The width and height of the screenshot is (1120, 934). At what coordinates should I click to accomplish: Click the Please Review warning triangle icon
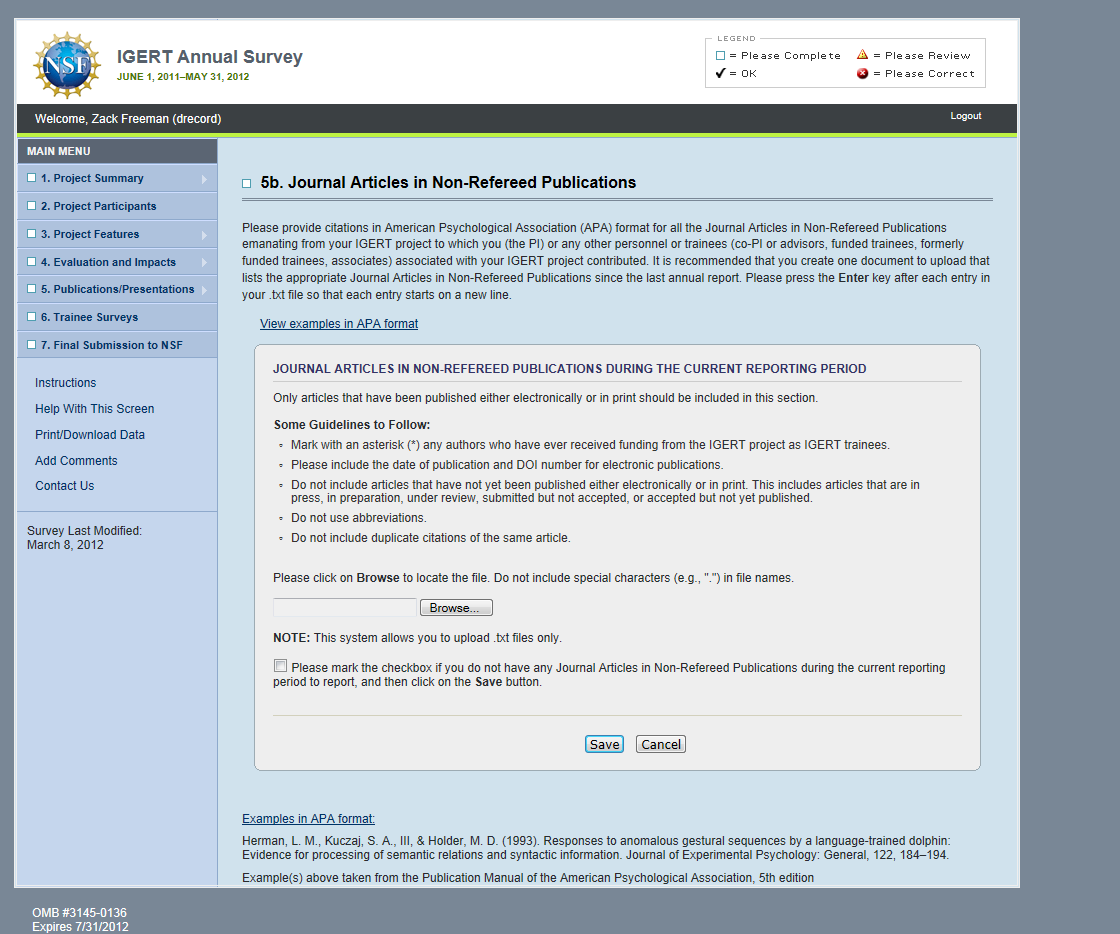pyautogui.click(x=862, y=55)
